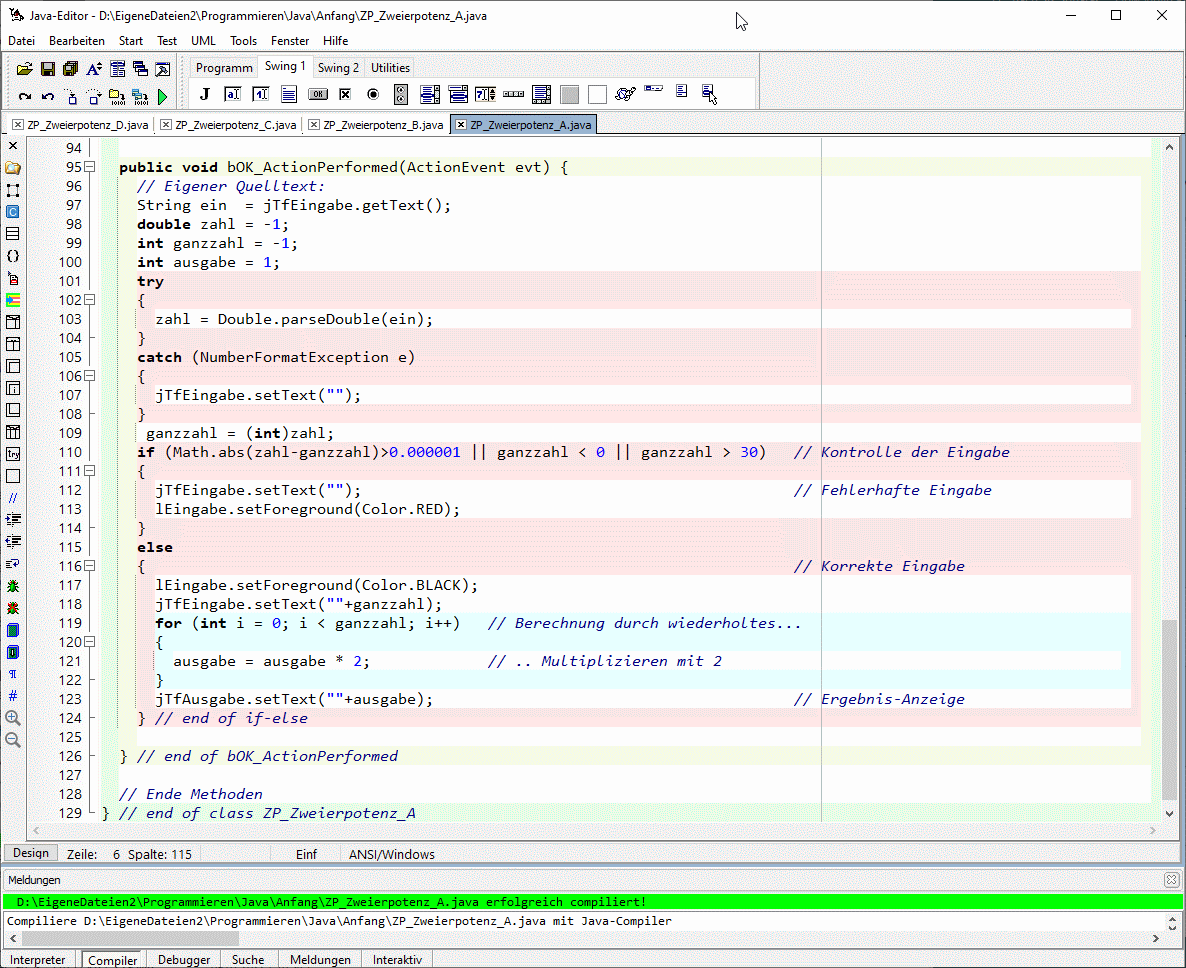Click the Save floppy disk icon
The height and width of the screenshot is (968, 1186).
(47, 69)
